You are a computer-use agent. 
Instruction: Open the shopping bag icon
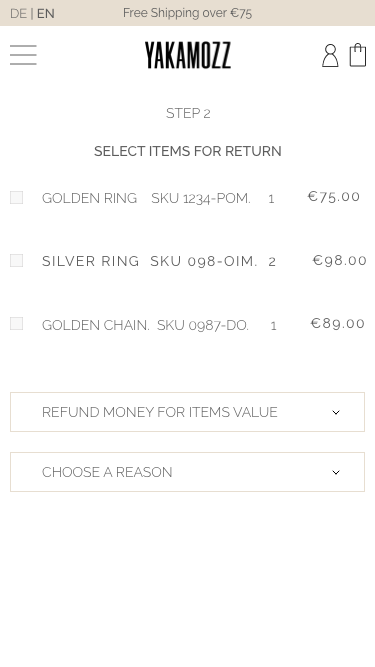pos(358,55)
